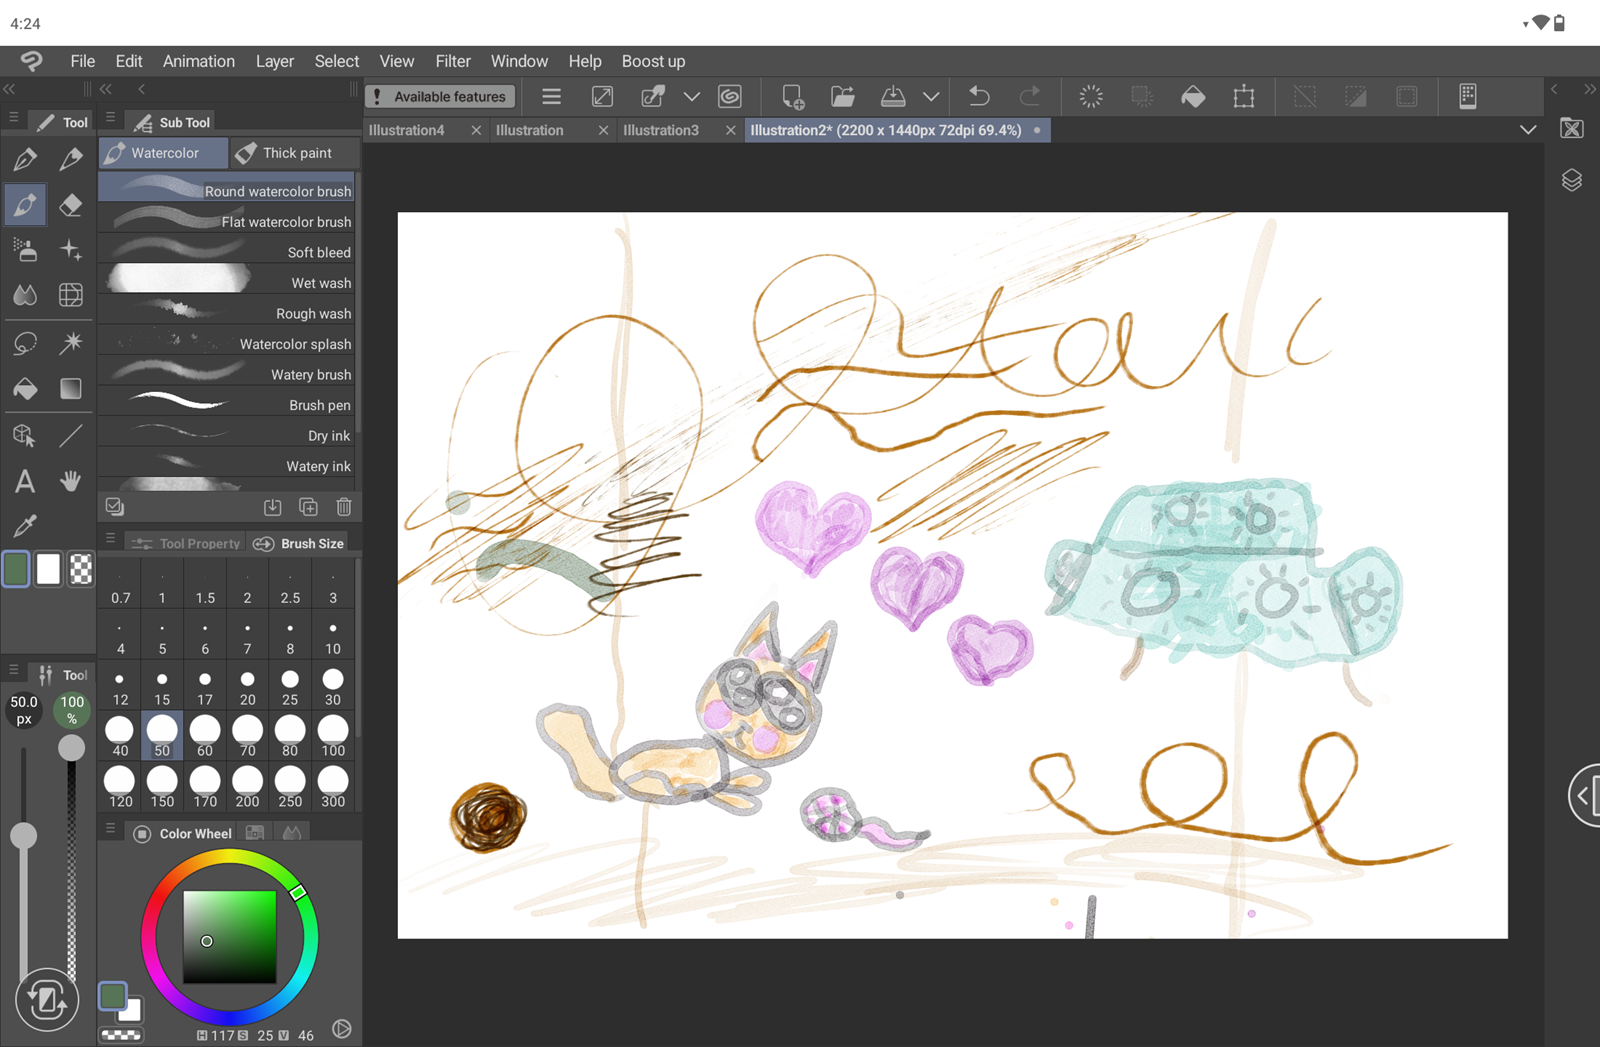Select brush size 100
The height and width of the screenshot is (1047, 1600).
pyautogui.click(x=333, y=735)
